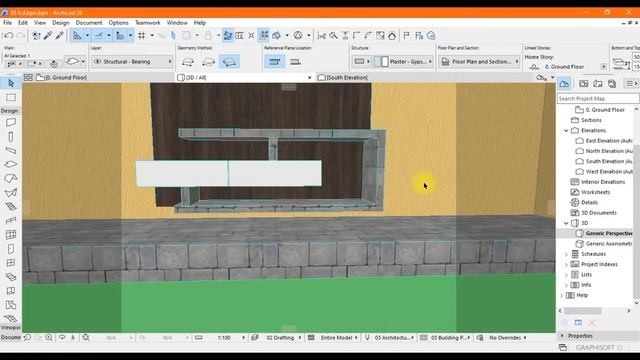The image size is (640, 360).
Task: Click the Inject Parameters syringe icon
Action: coord(60,36)
